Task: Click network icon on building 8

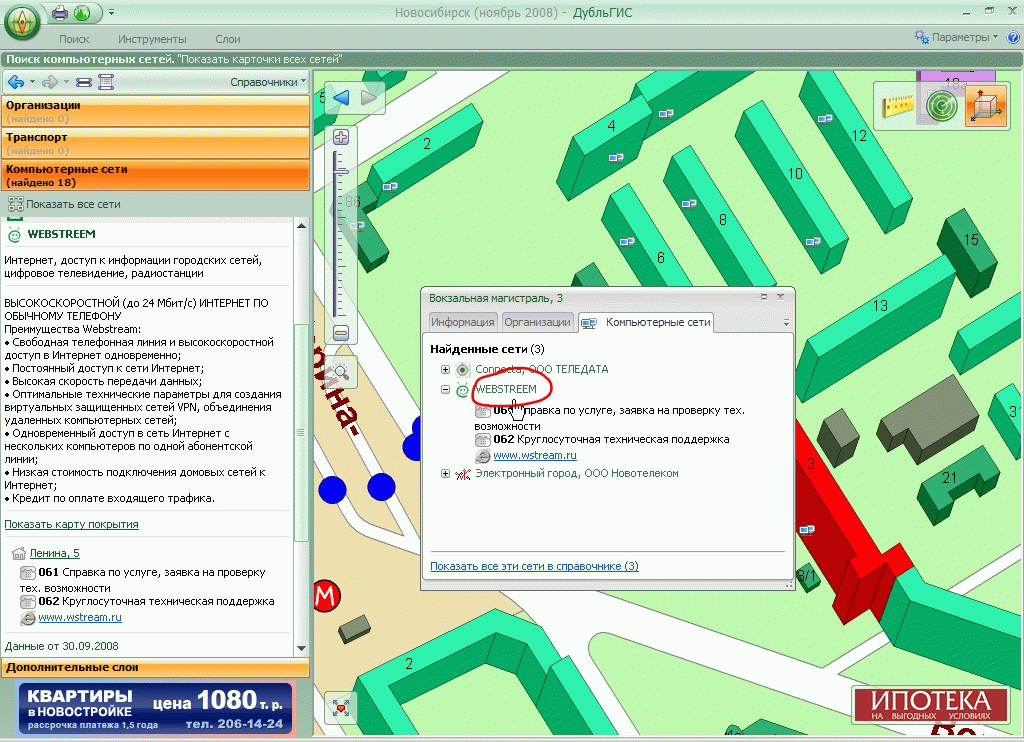Action: point(688,204)
